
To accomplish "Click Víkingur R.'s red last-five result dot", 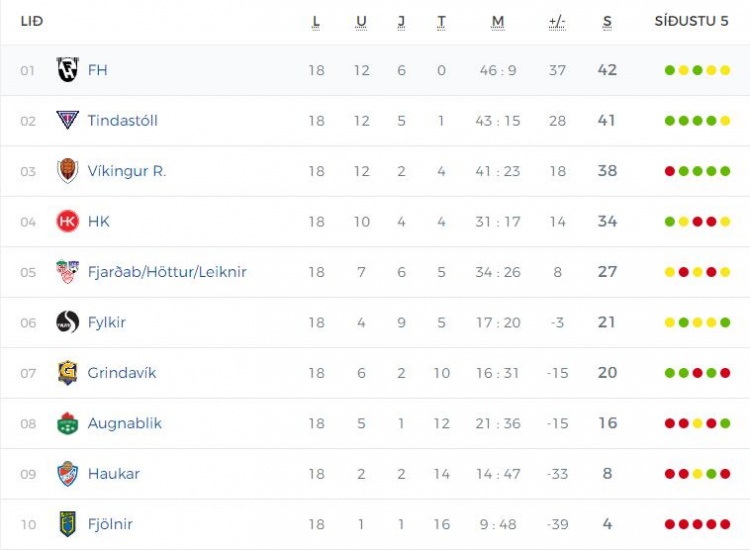I will point(670,171).
